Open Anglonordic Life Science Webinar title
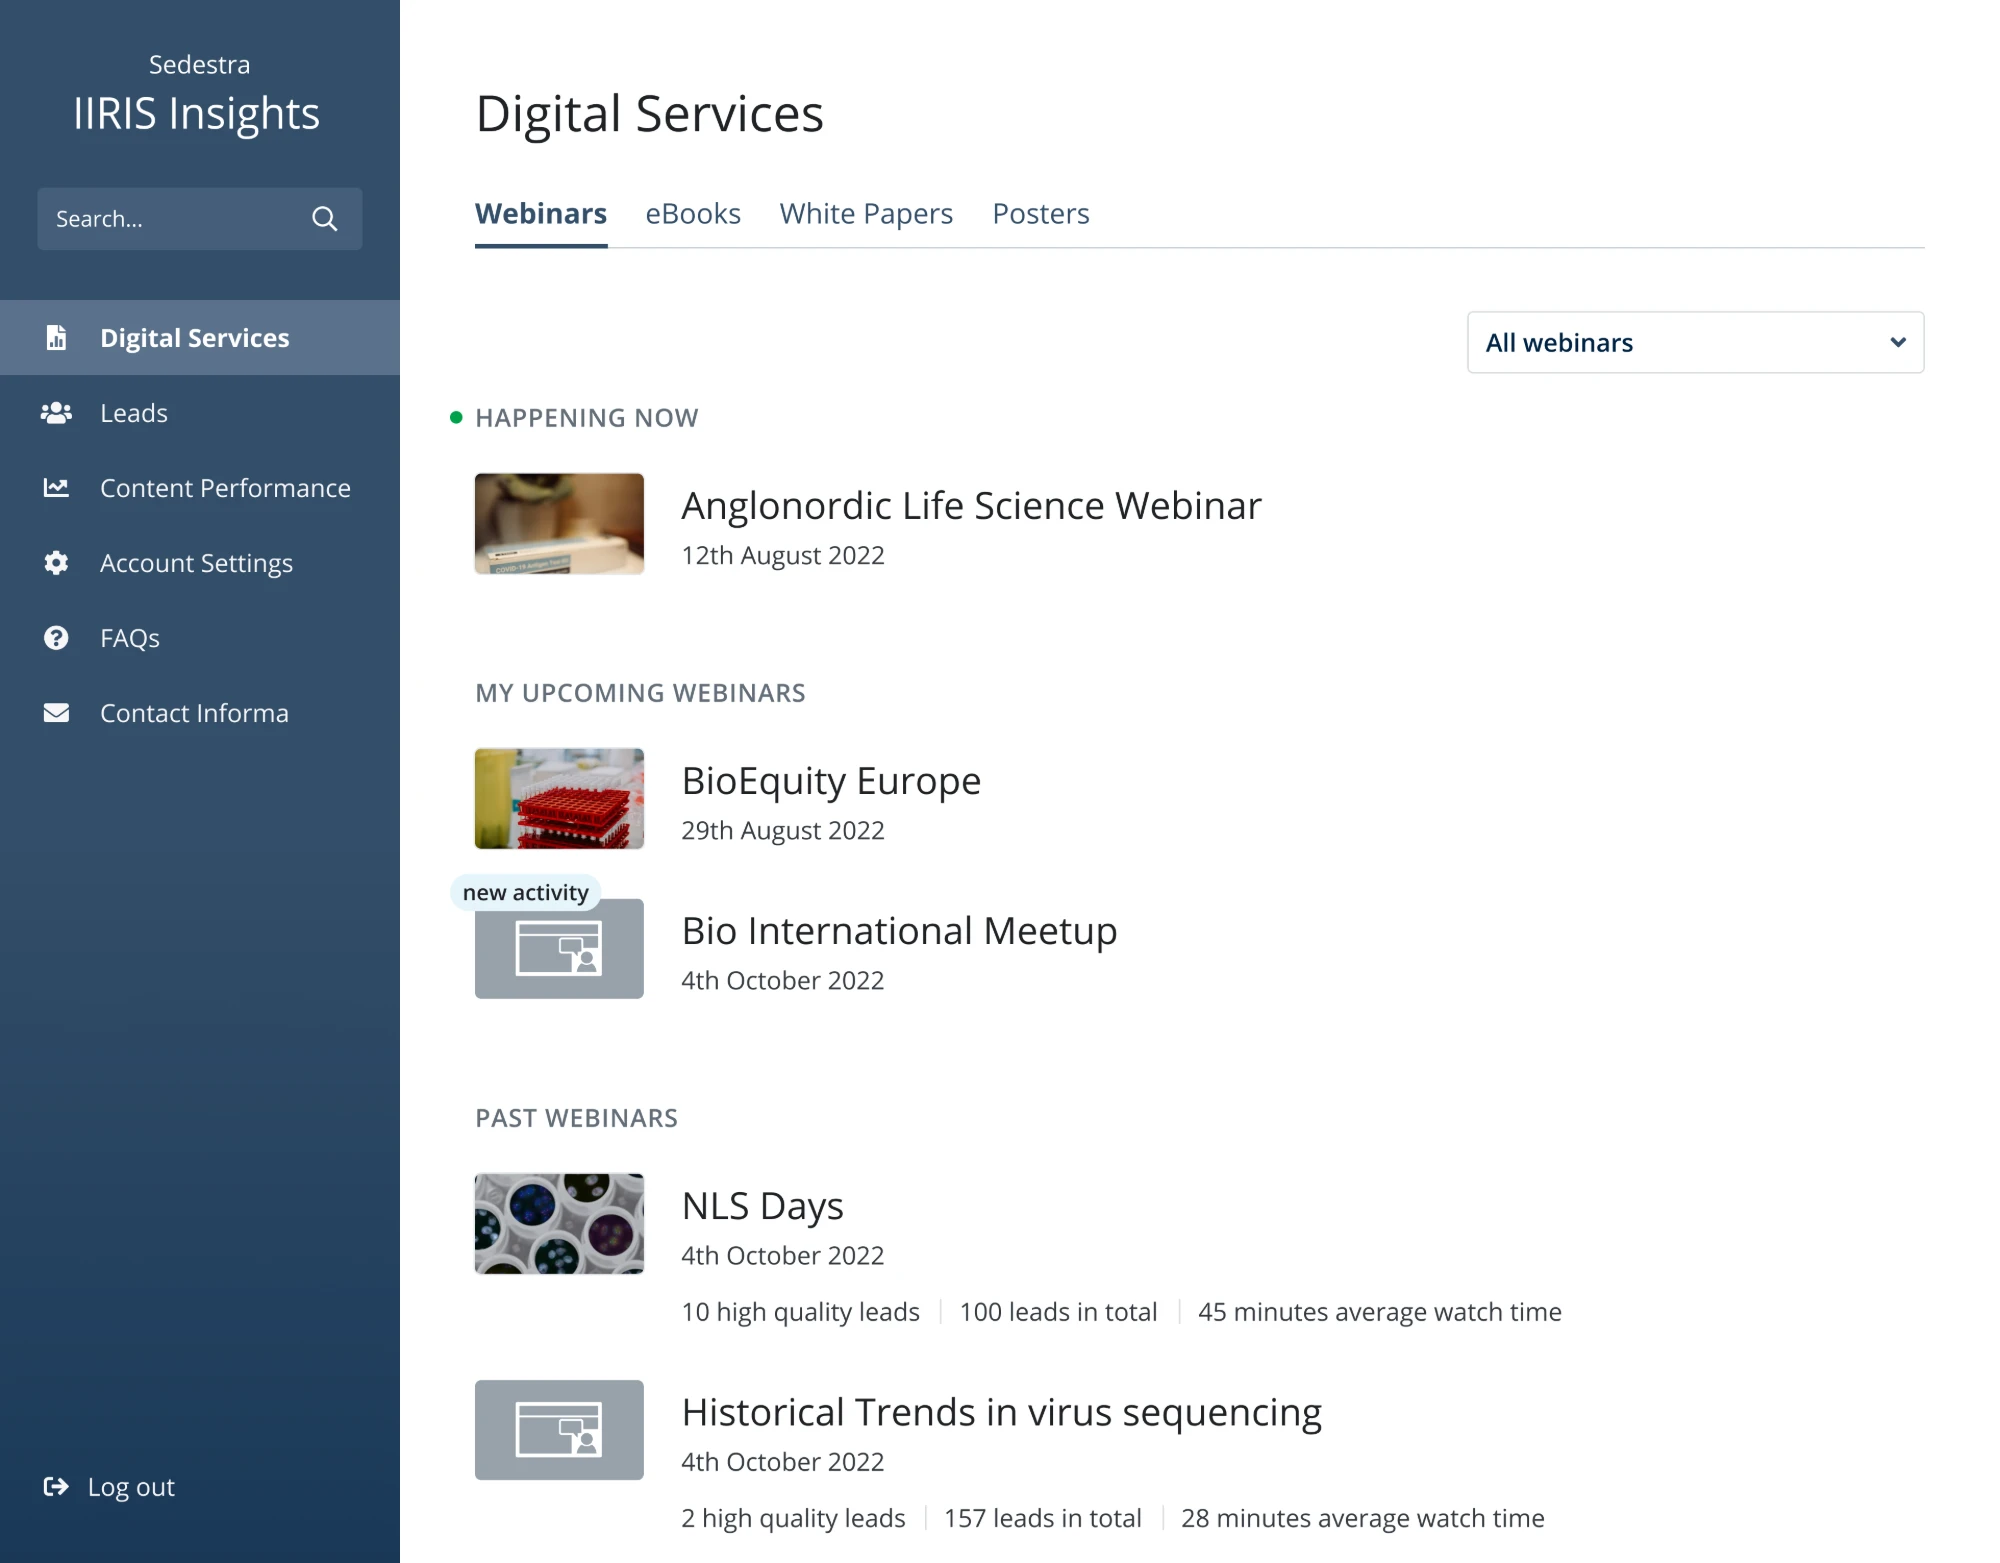Image resolution: width=2000 pixels, height=1563 pixels. 971,506
